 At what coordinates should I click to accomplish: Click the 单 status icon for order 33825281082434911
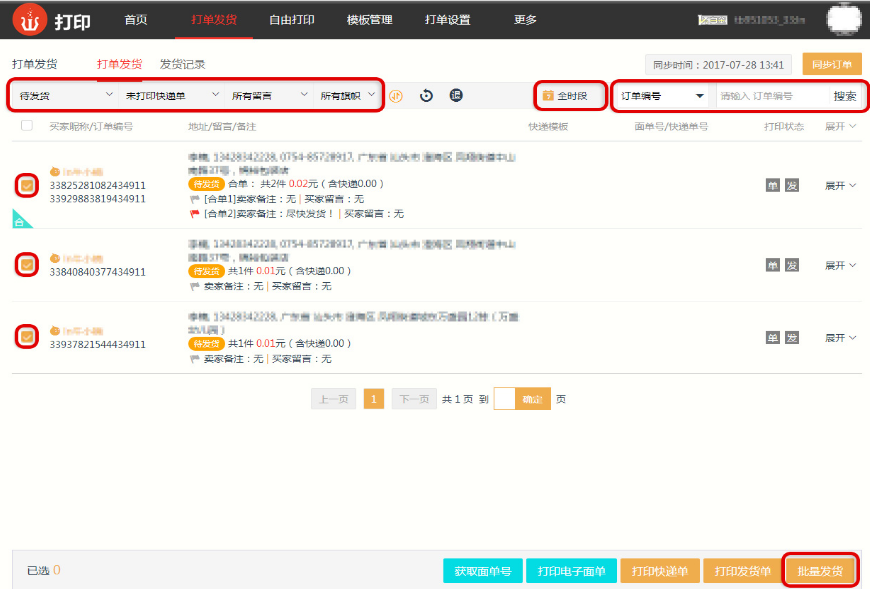pos(772,185)
